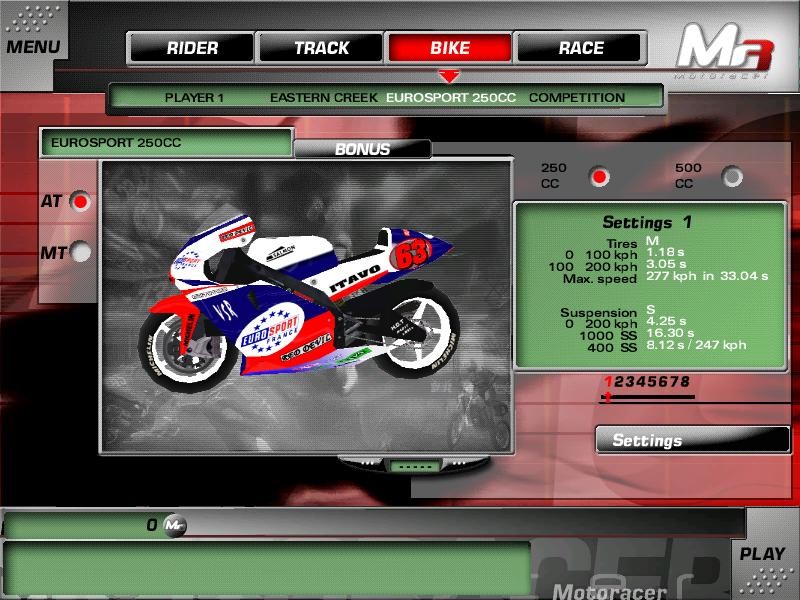Click the Tires value M
Image resolution: width=800 pixels, height=600 pixels.
[x=652, y=240]
